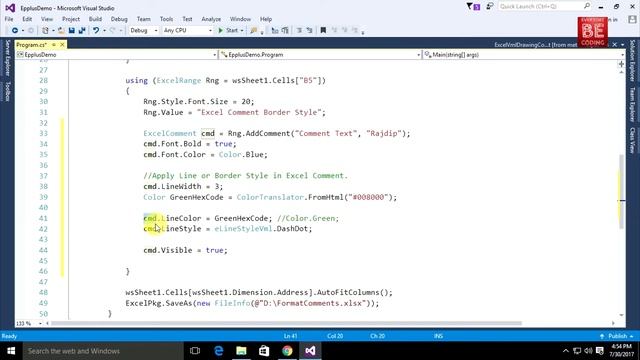Click the New Project toolbar icon

tap(45, 31)
